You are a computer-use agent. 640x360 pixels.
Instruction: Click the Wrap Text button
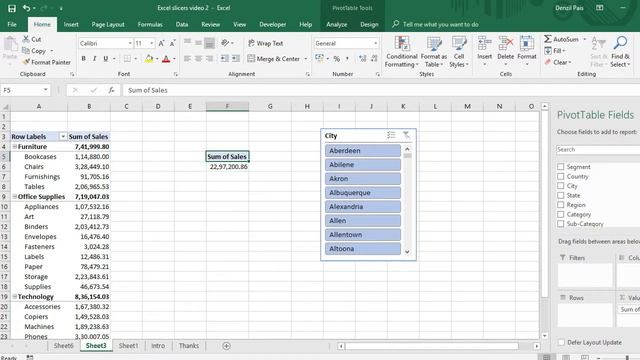265,43
